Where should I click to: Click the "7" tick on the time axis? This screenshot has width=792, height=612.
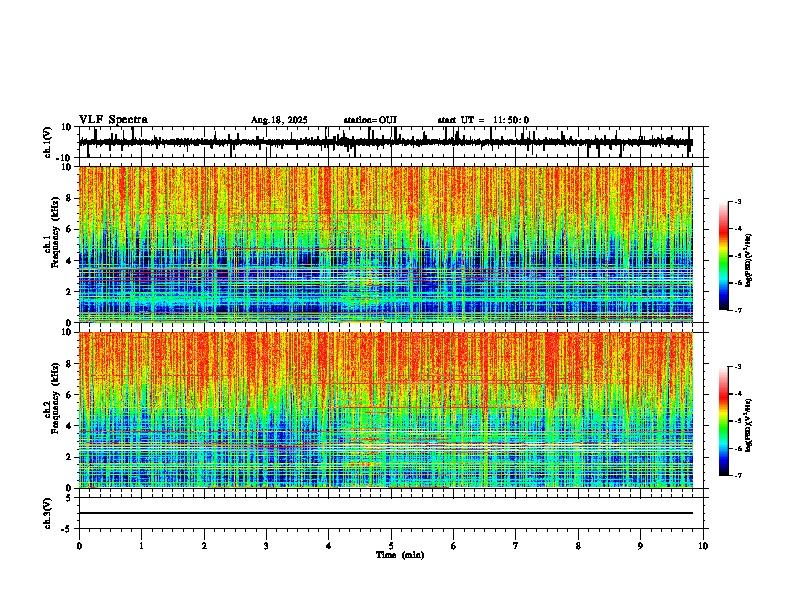pos(516,545)
